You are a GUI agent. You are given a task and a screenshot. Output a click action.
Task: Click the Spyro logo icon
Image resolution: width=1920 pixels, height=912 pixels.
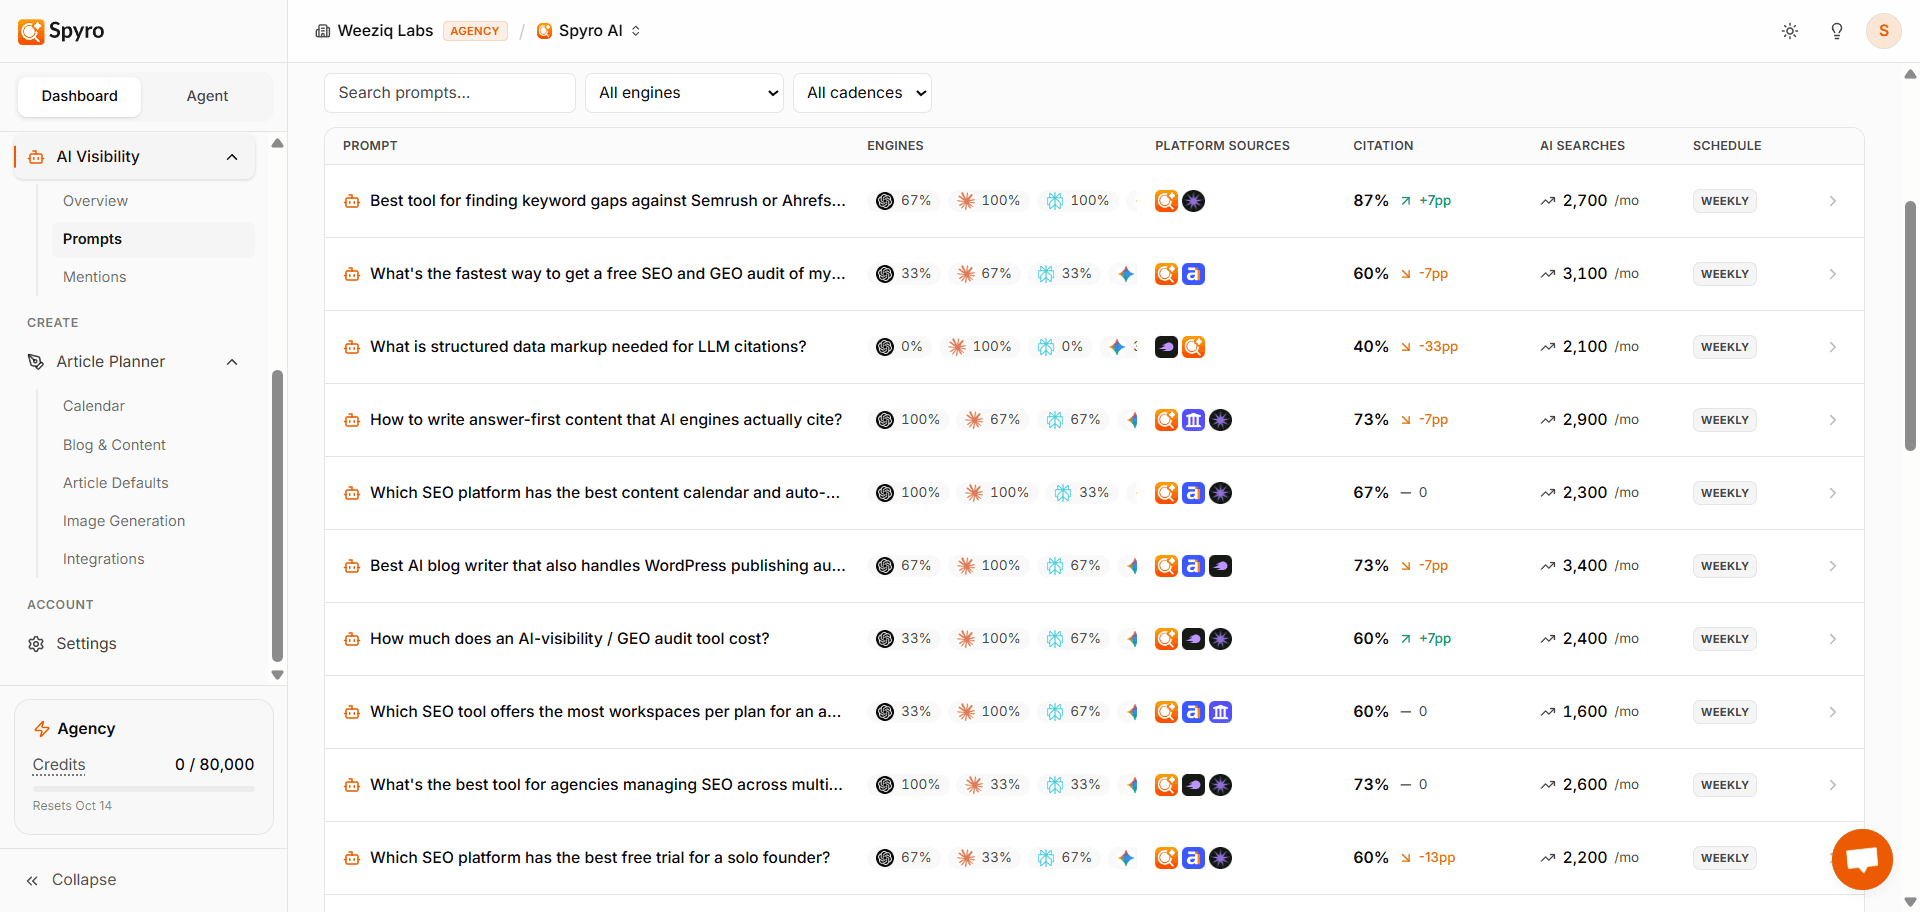coord(31,31)
